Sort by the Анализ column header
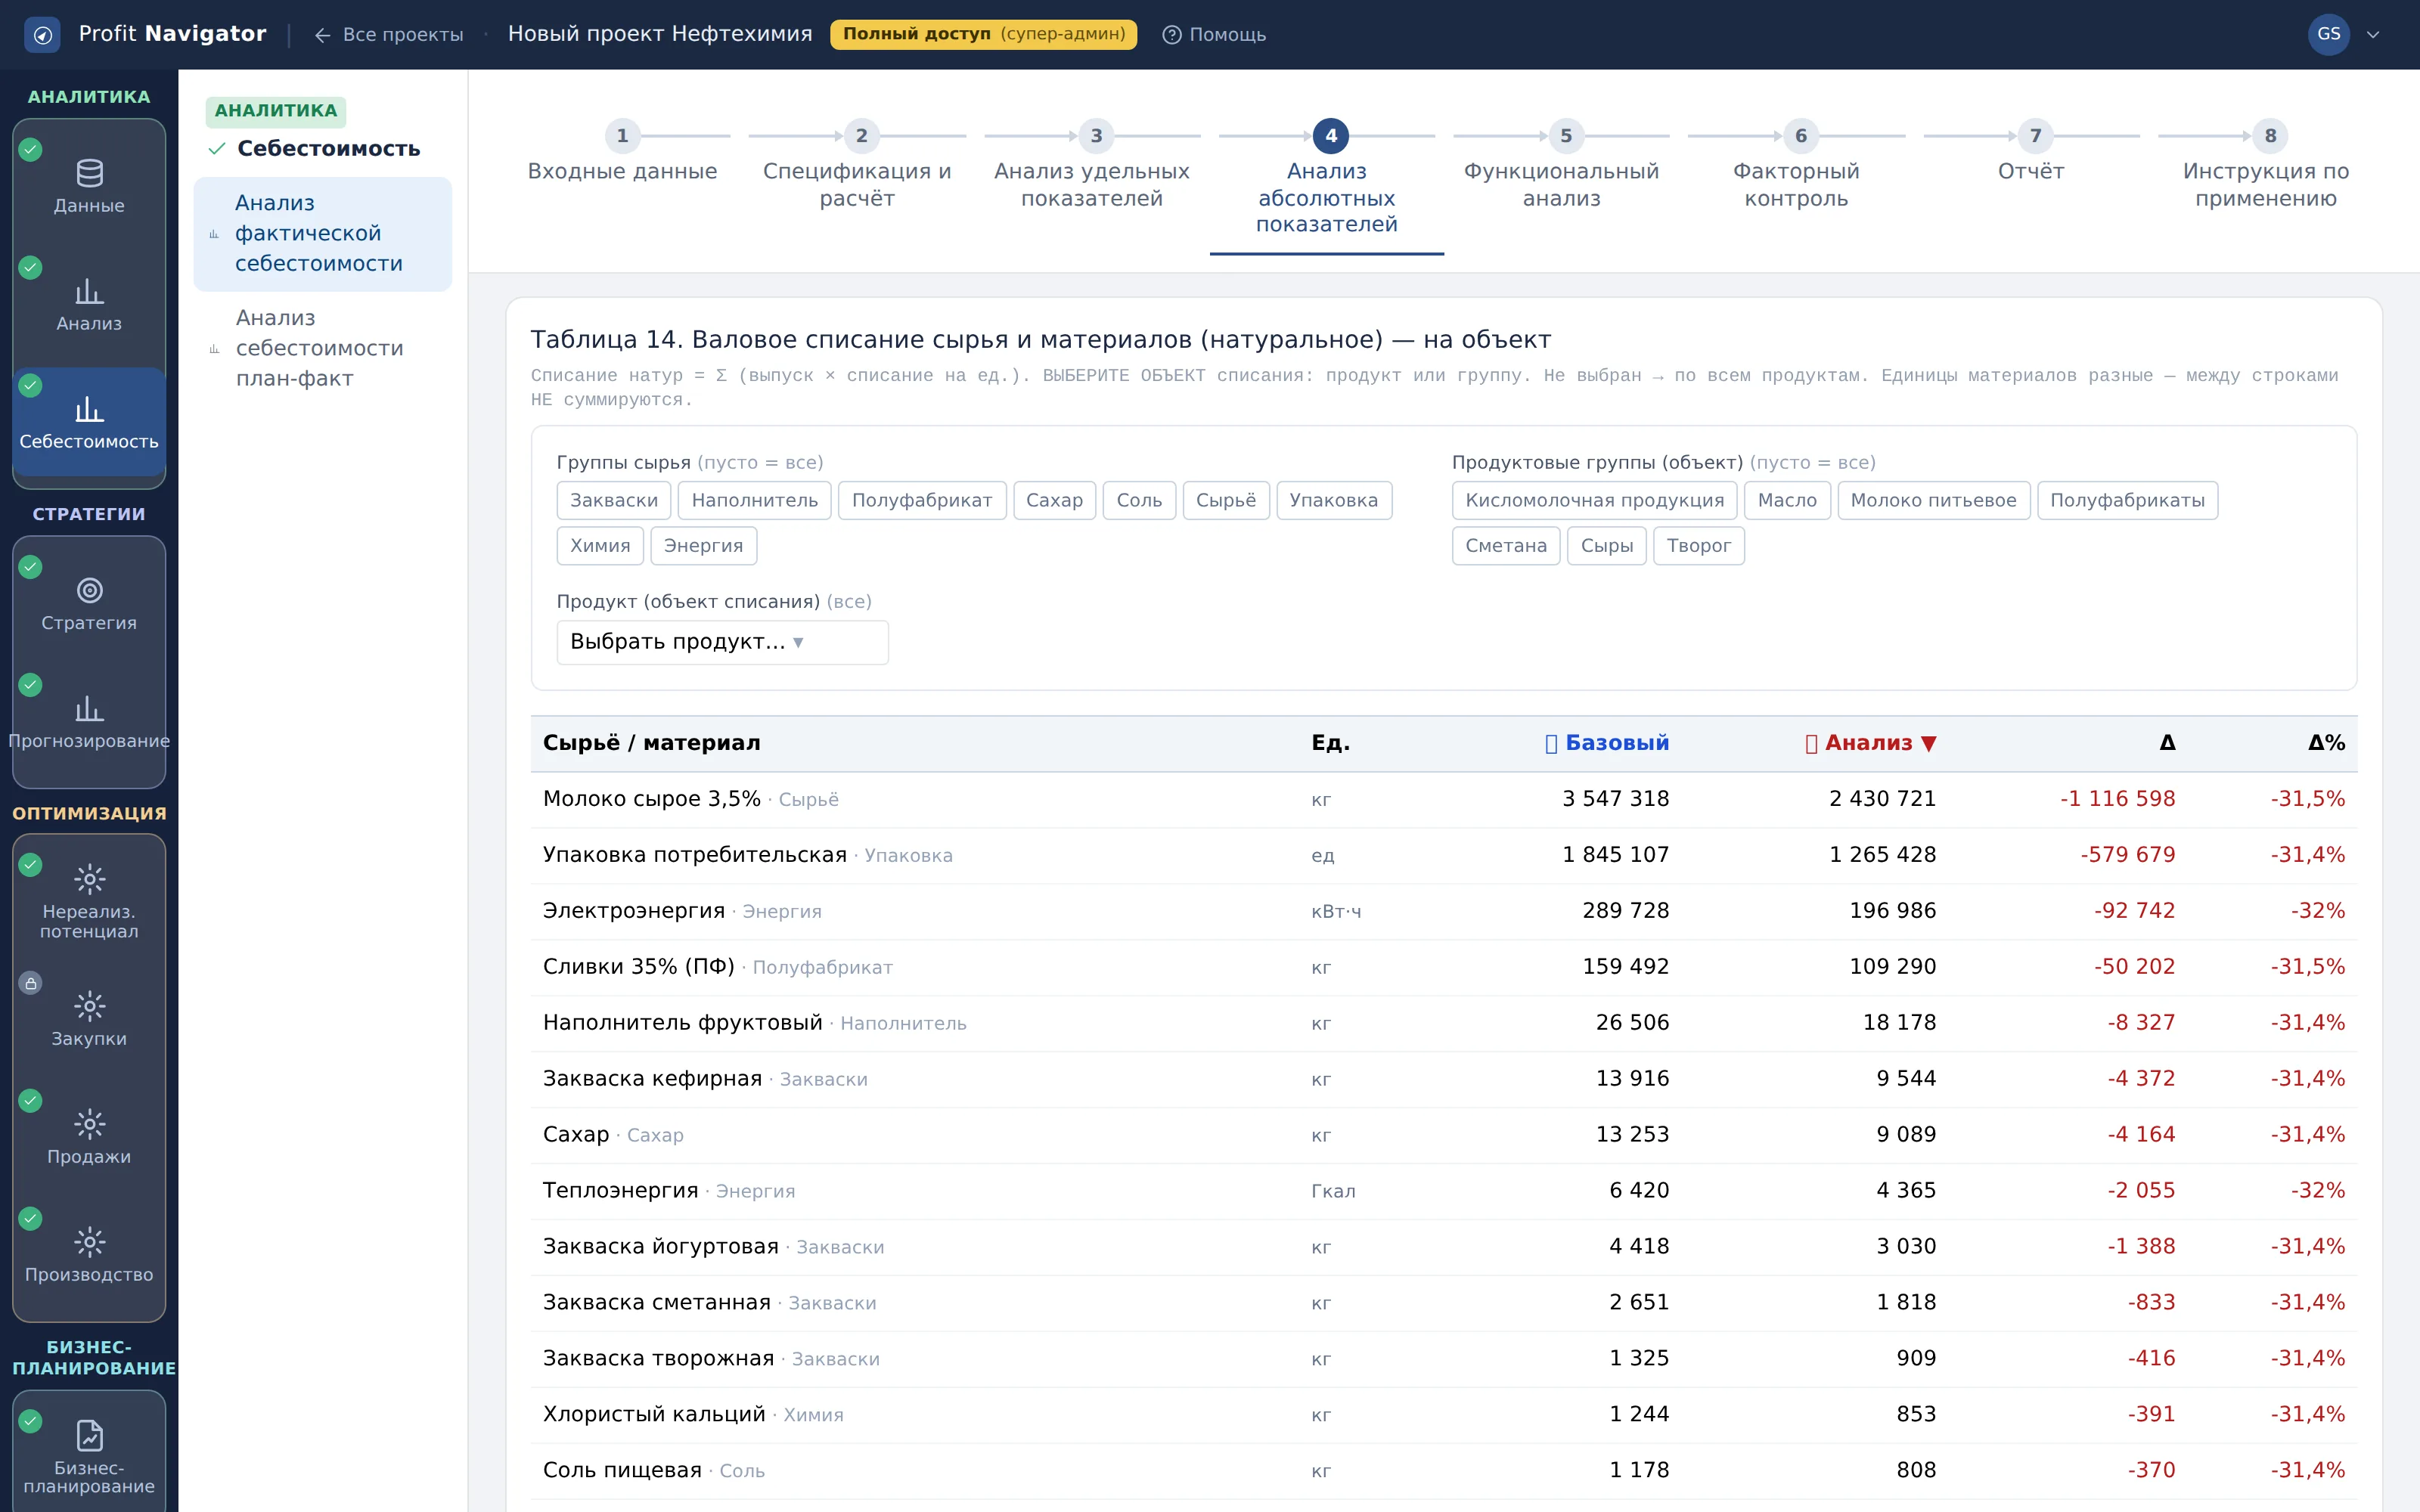 tap(1870, 743)
